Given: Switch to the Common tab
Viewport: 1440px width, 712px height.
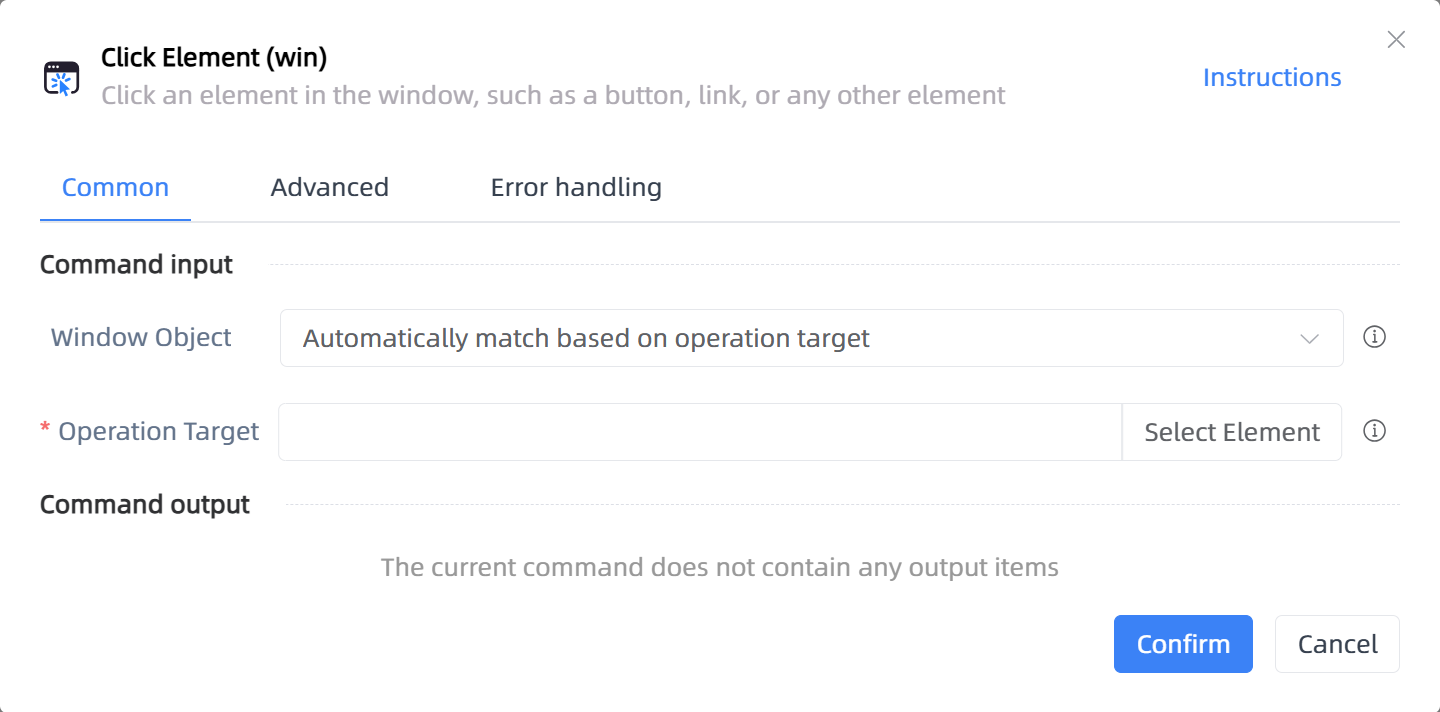Looking at the screenshot, I should click(x=115, y=188).
